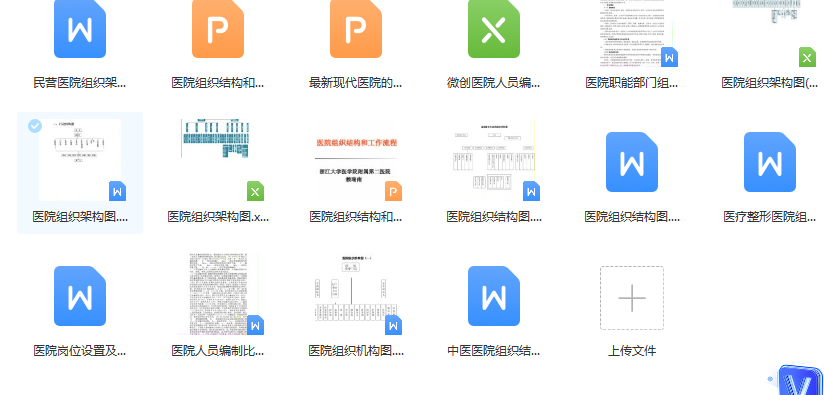Select file name 医院组织架构图.x…
The height and width of the screenshot is (395, 824).
tap(218, 216)
